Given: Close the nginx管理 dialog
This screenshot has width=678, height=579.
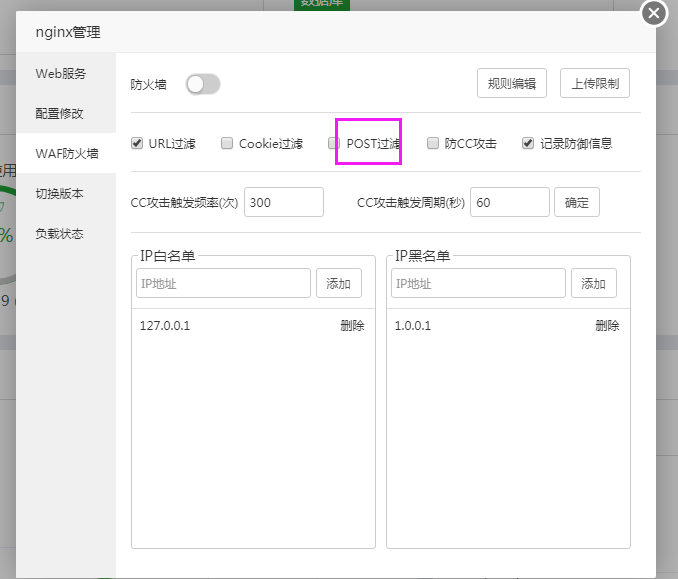Looking at the screenshot, I should click(x=654, y=13).
